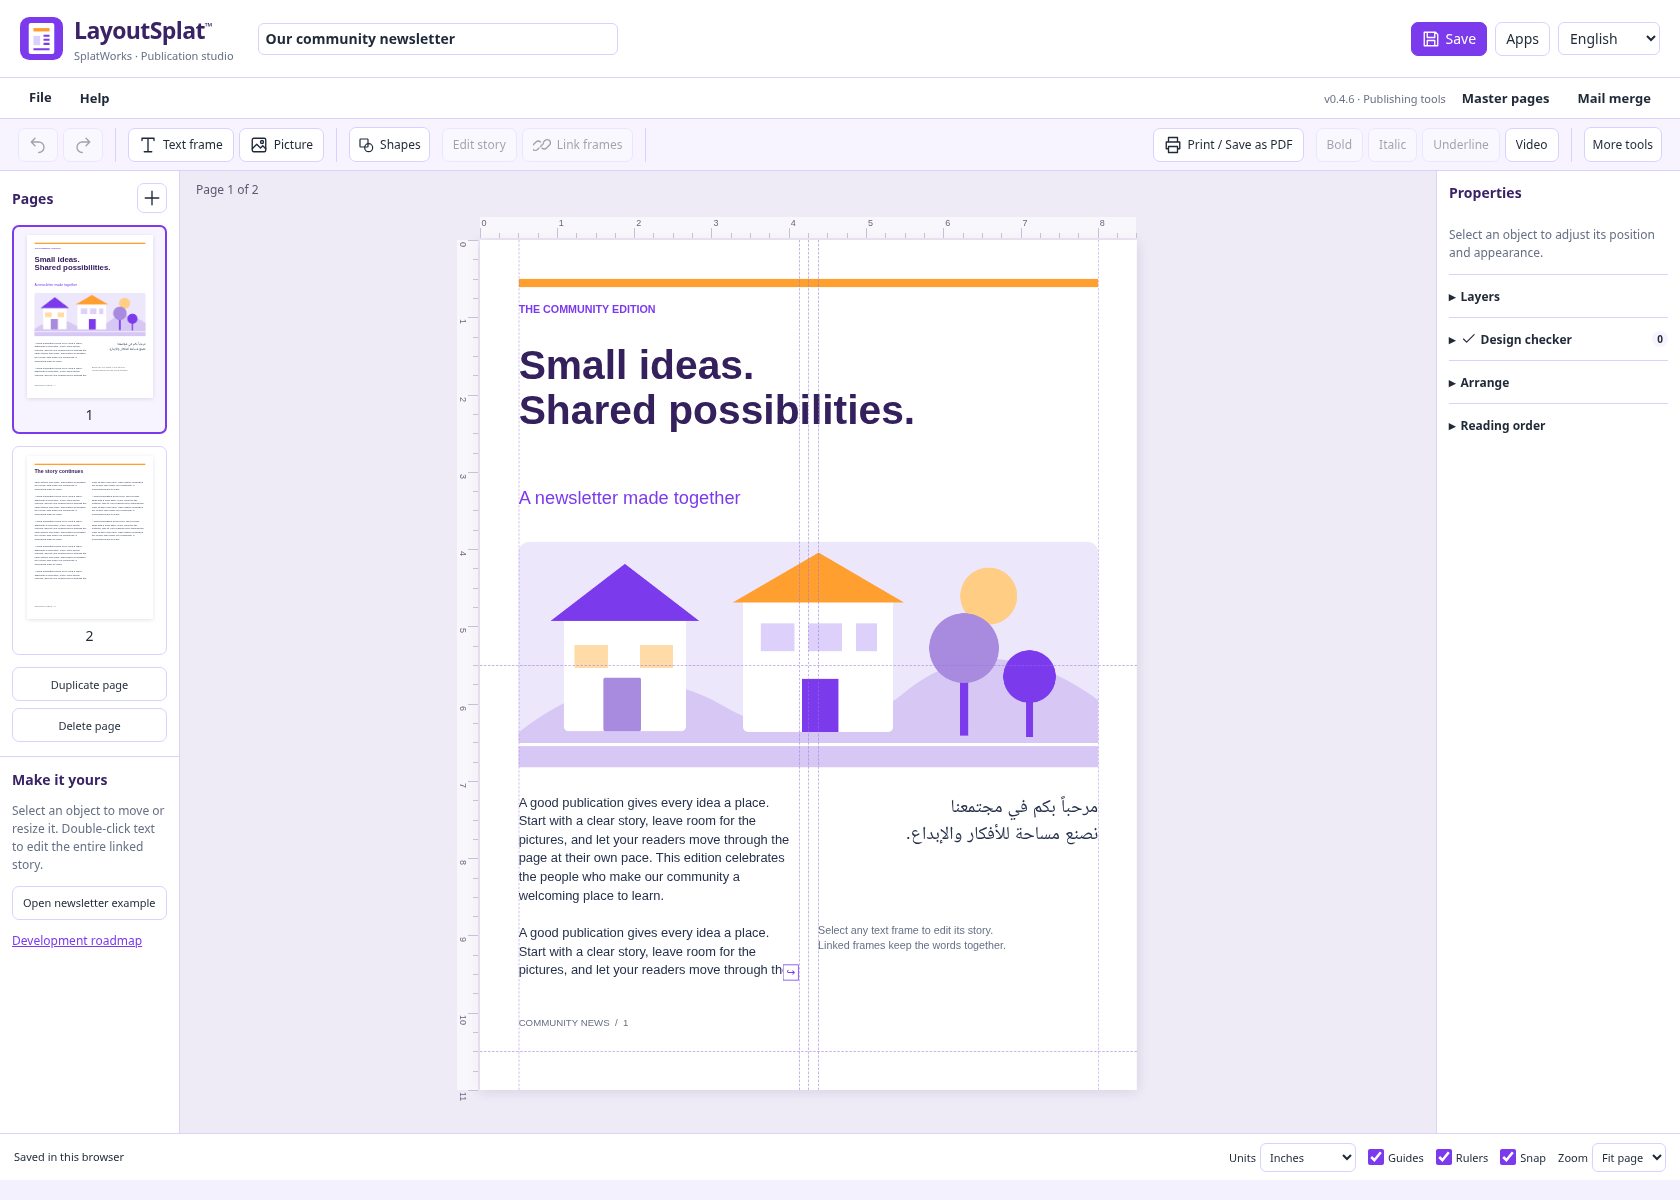Click the linked-frame overflow icon on text
Viewport: 1680px width, 1200px height.
click(x=791, y=972)
